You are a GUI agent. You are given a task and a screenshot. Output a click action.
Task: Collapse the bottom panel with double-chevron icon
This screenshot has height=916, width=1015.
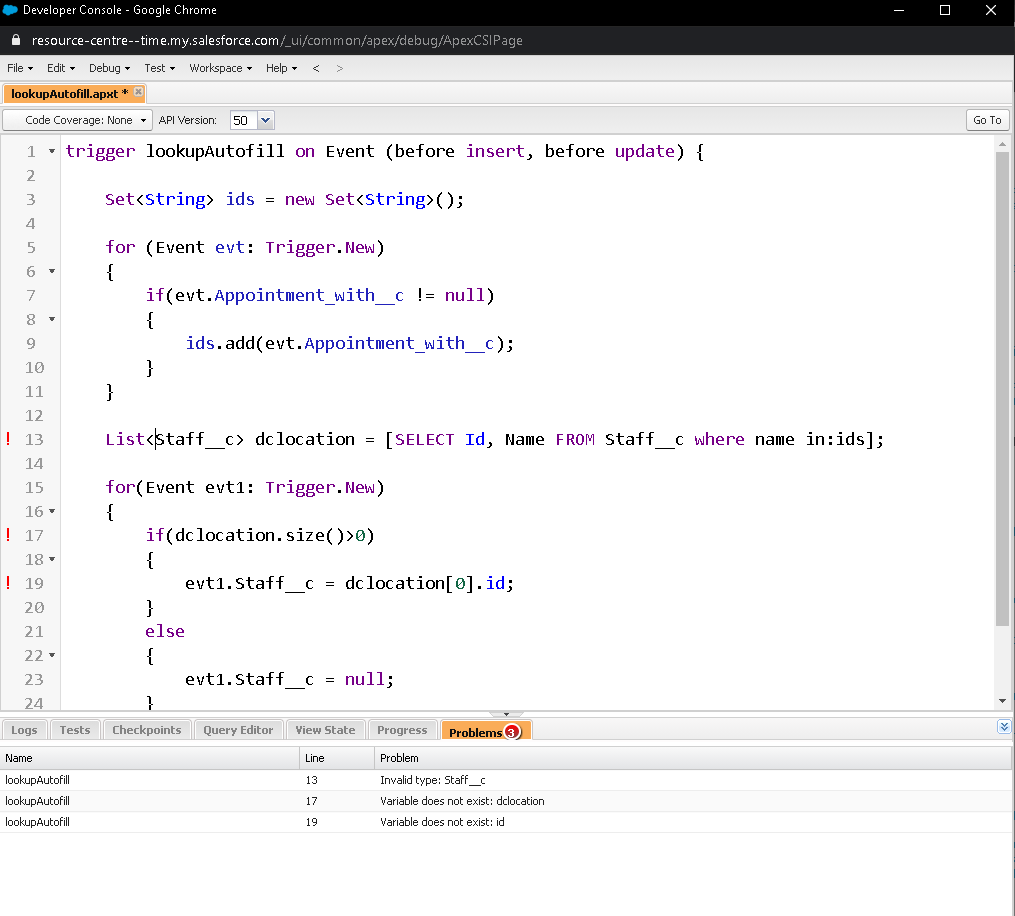coord(1004,727)
